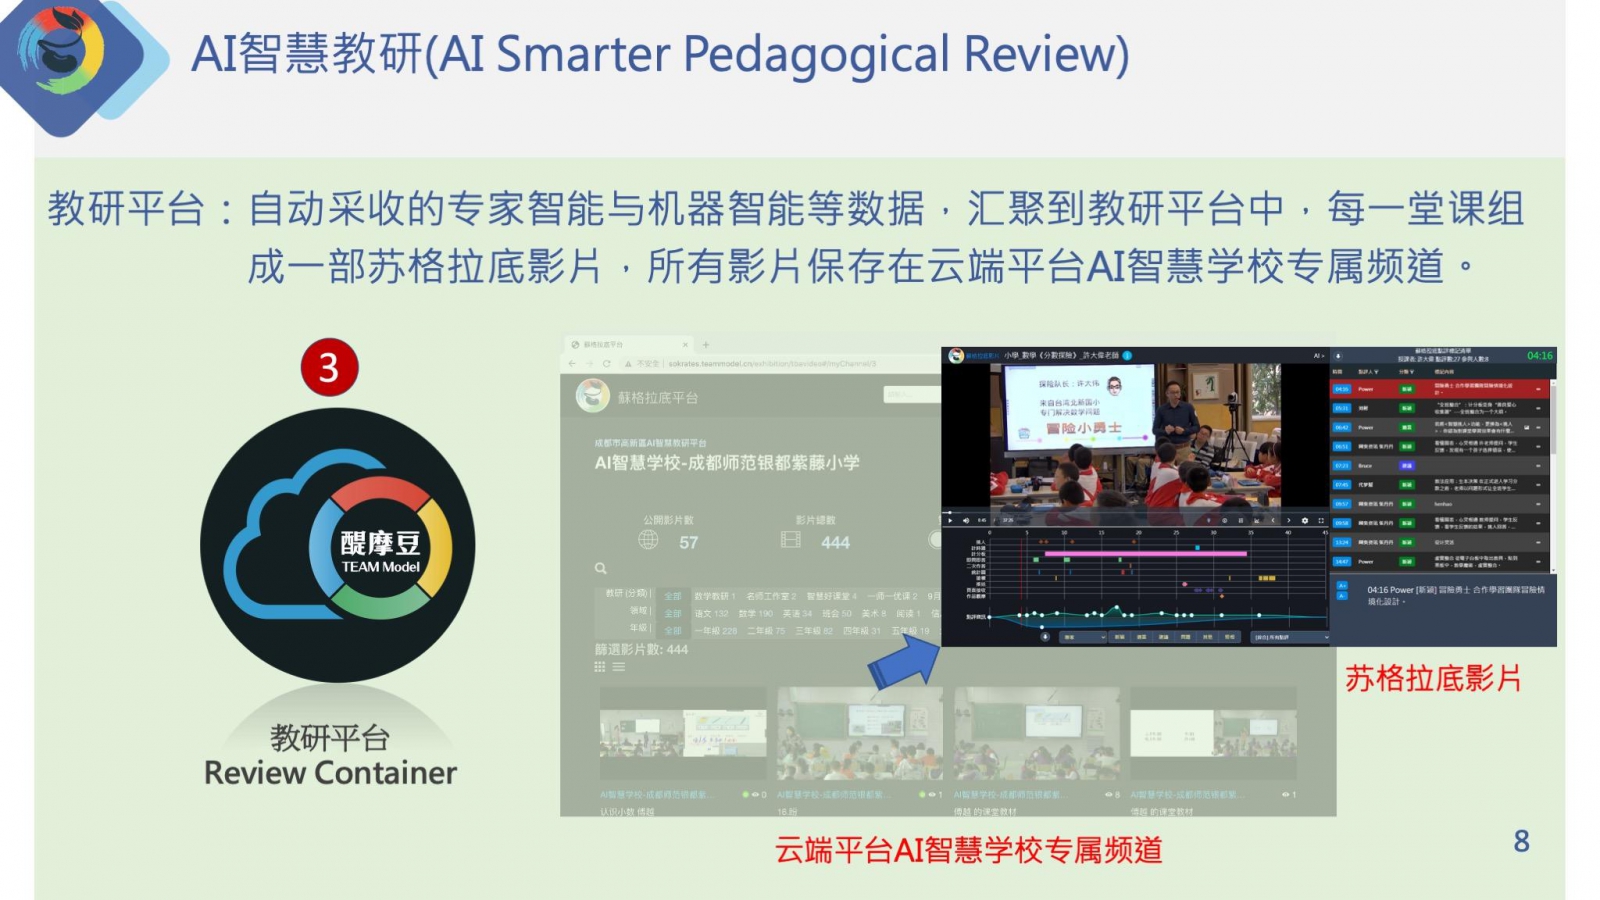Collapse the 04:16 Power comment row
The height and width of the screenshot is (900, 1600).
1538,389
